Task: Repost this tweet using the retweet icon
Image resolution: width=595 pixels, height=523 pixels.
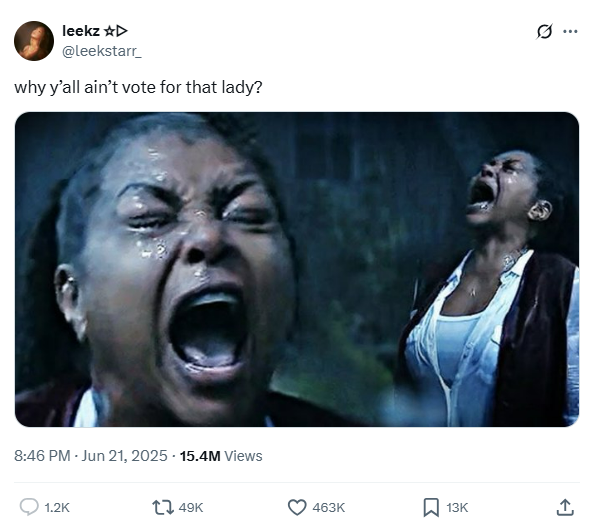Action: [x=162, y=507]
